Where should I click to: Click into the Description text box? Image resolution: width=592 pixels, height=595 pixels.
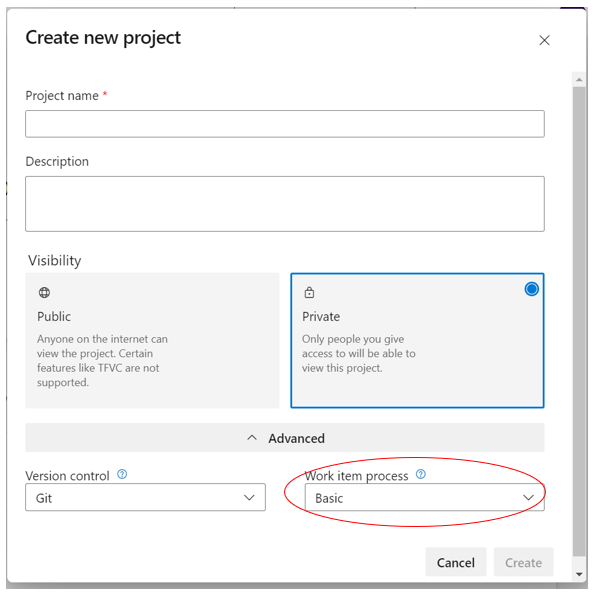(x=285, y=204)
